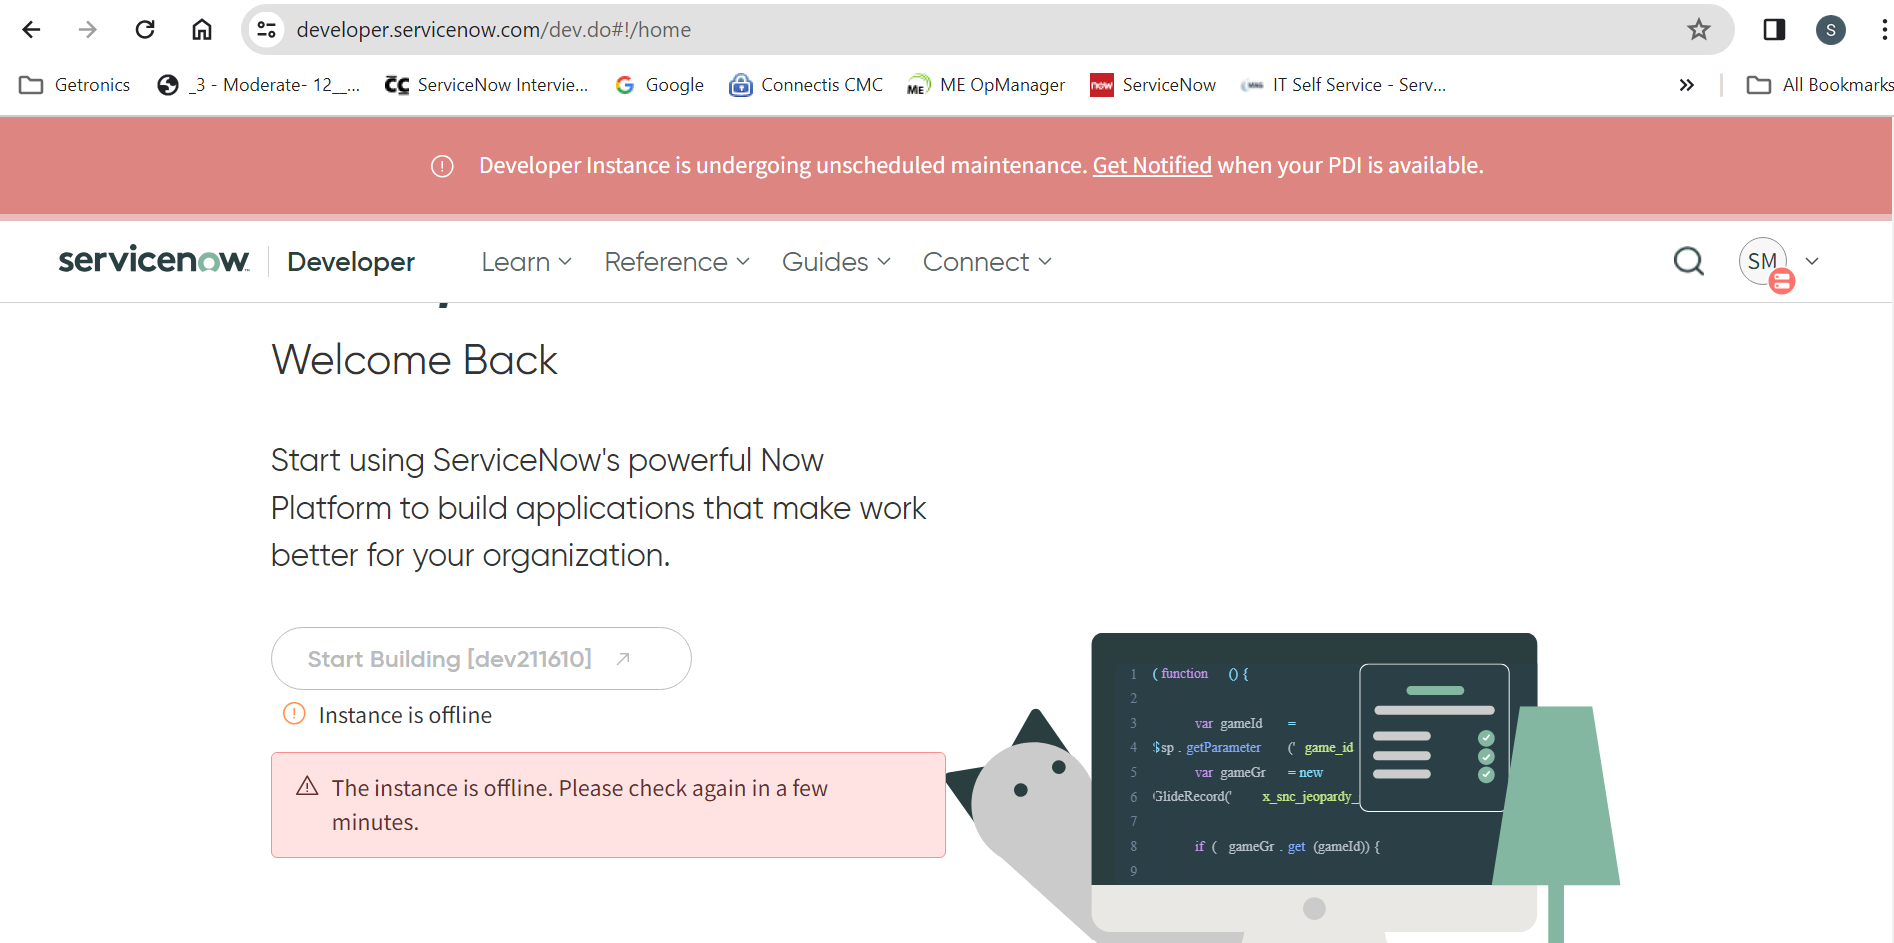Click the triangle alert icon in offline message

(x=307, y=787)
